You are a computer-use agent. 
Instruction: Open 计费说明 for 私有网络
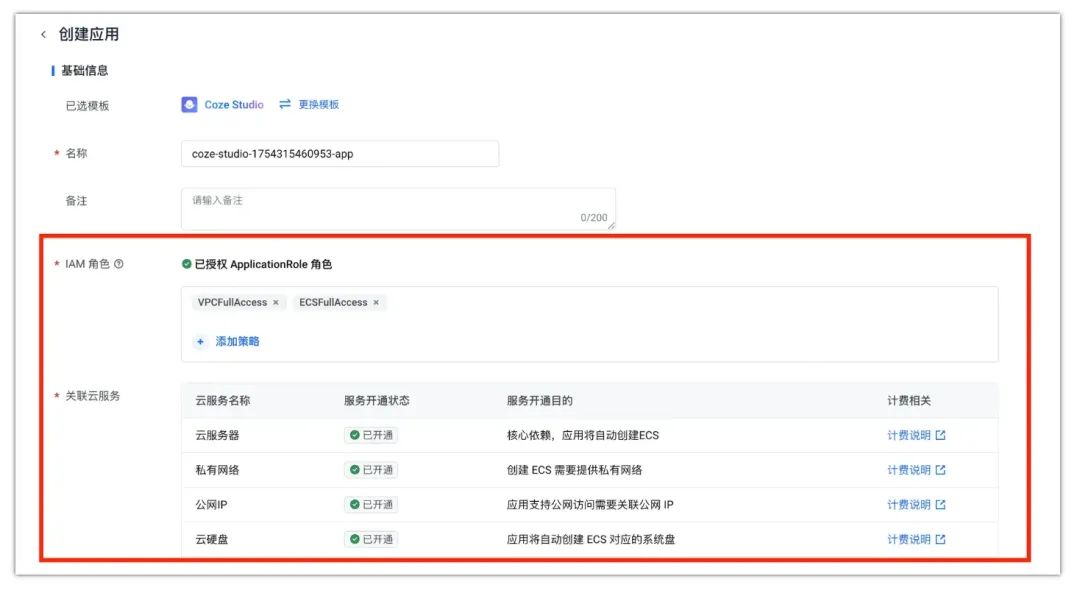(x=908, y=470)
